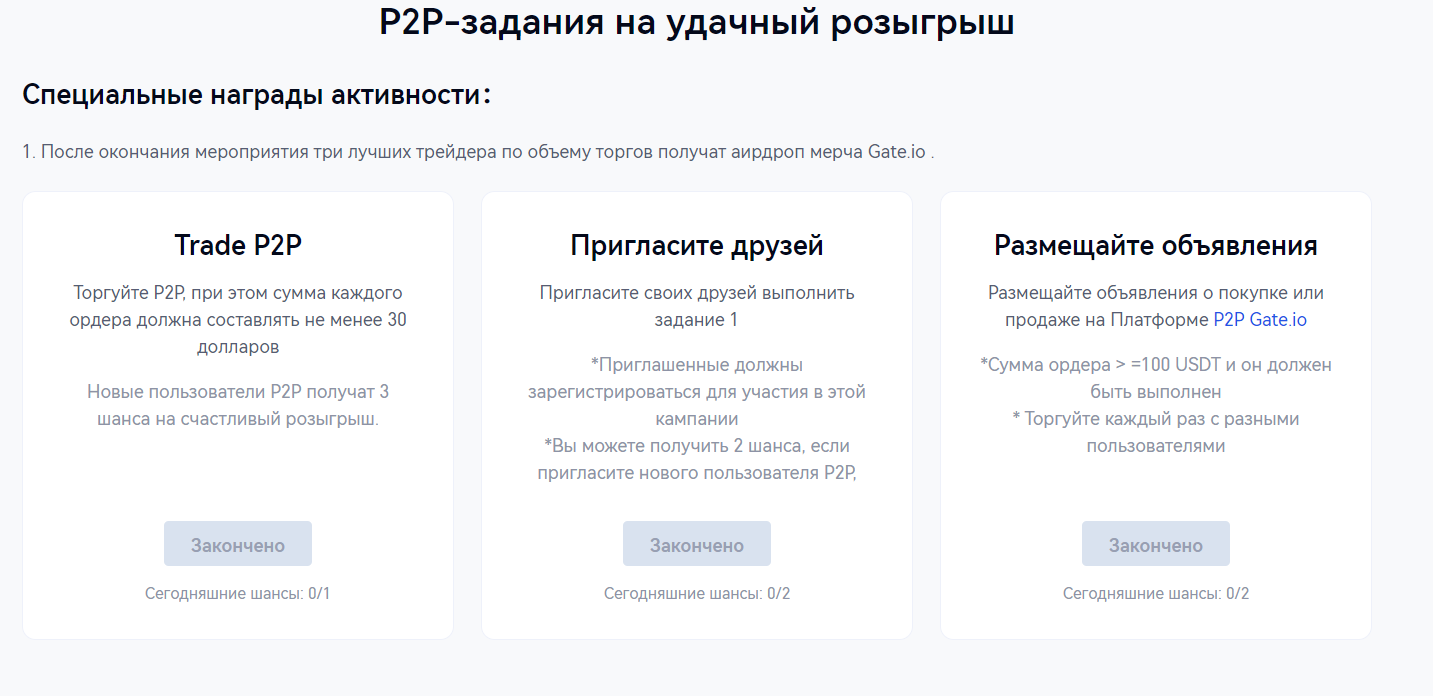
Task: Click Сегодняшние шансы: 0/2 under Пригласите друзей
Action: coord(697,594)
